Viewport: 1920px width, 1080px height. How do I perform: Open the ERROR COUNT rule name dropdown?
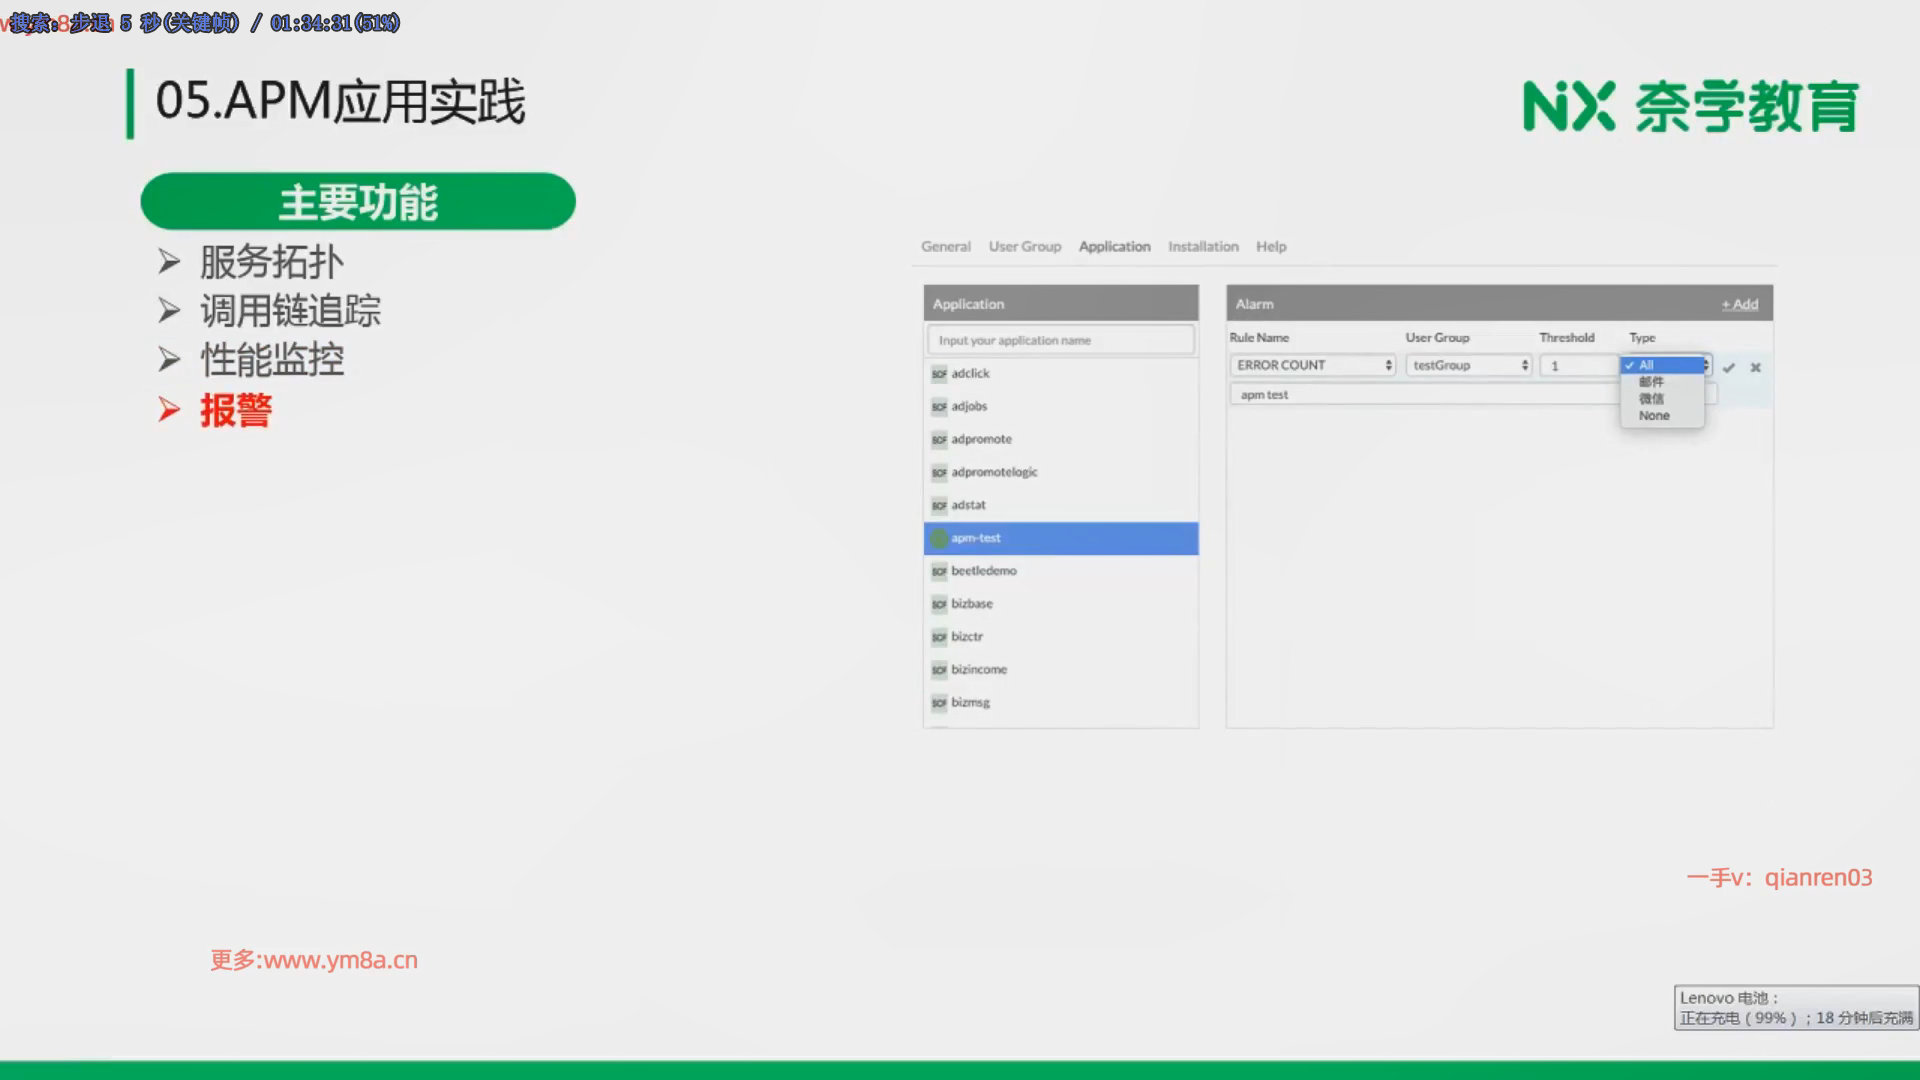point(1312,365)
